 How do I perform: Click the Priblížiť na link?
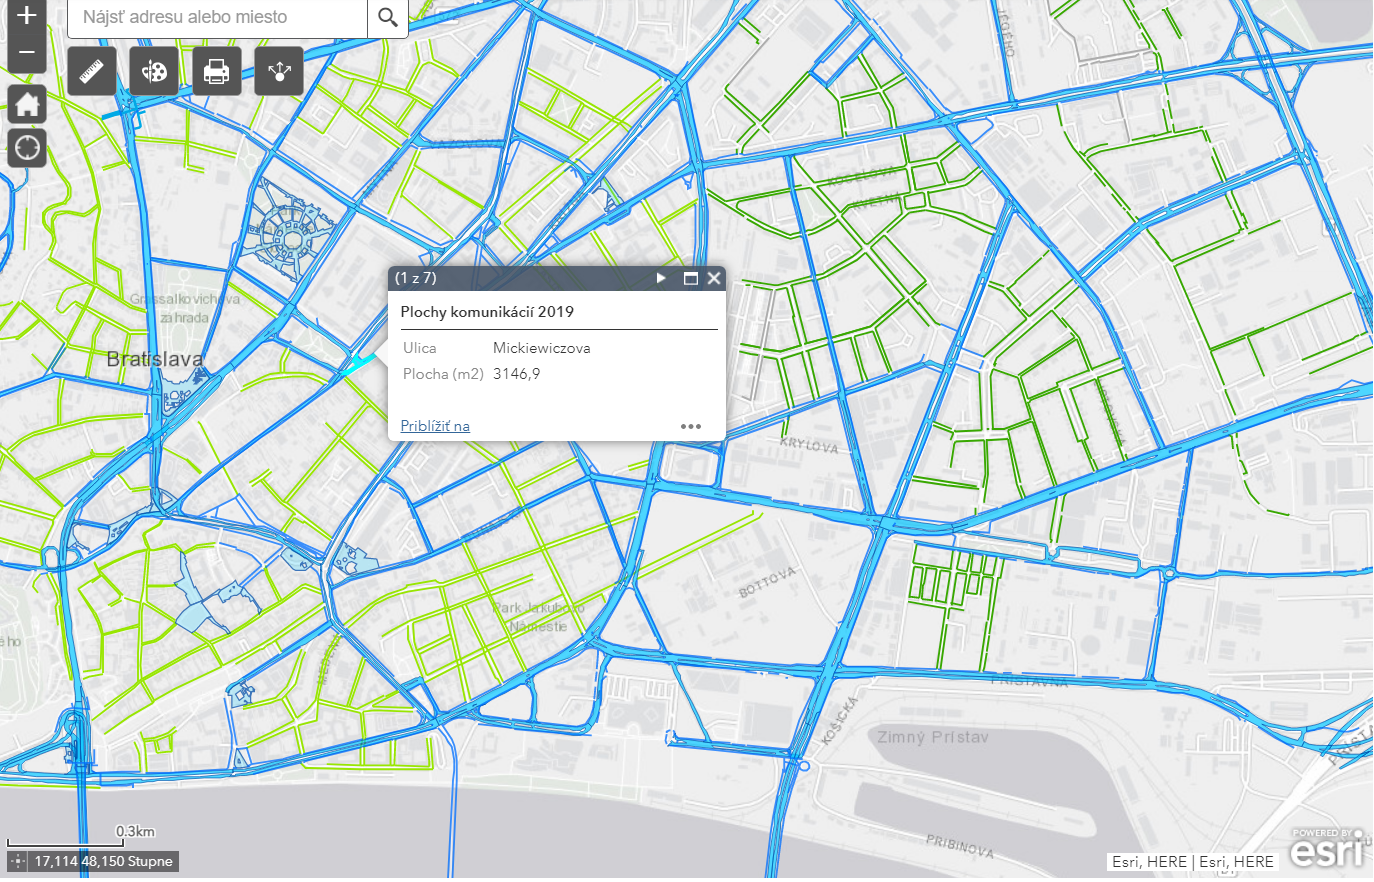435,426
